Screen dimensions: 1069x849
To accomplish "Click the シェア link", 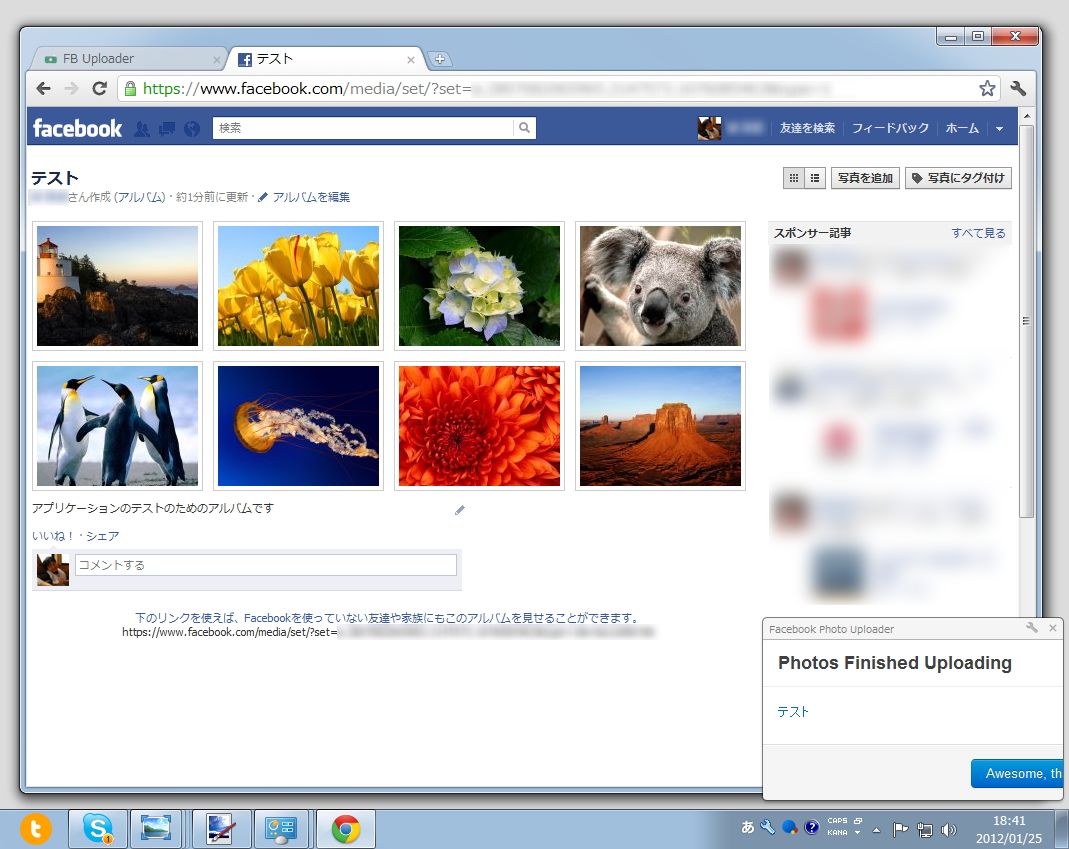I will 102,536.
